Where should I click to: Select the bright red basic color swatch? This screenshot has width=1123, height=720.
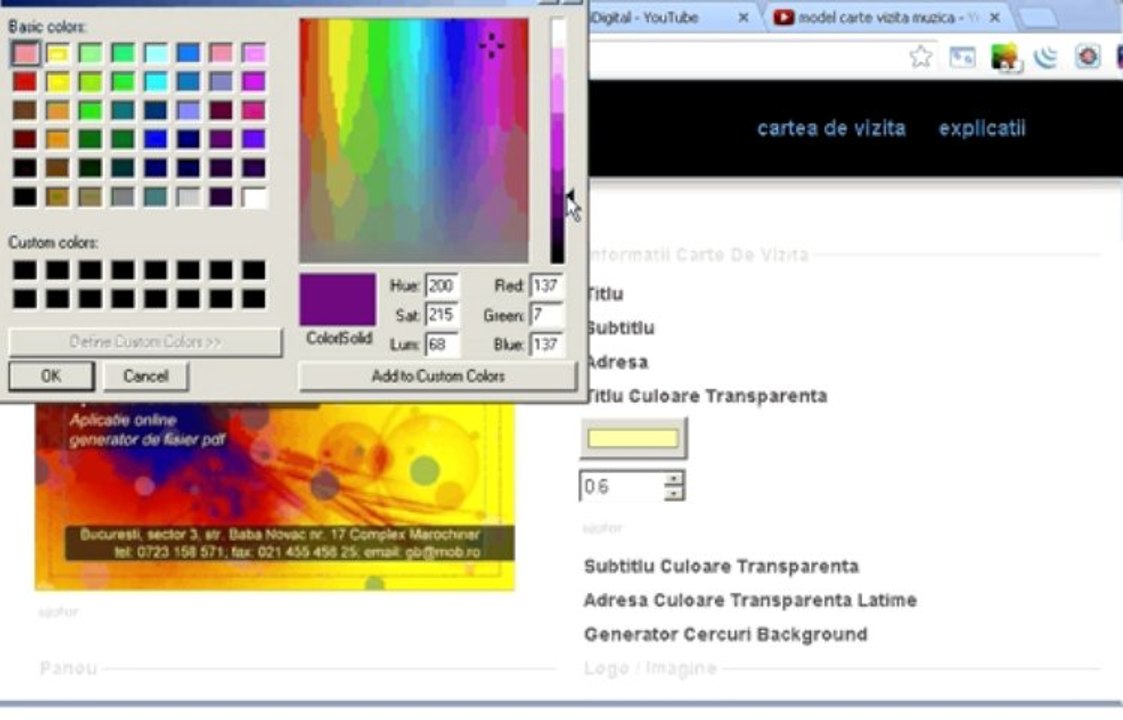[25, 82]
